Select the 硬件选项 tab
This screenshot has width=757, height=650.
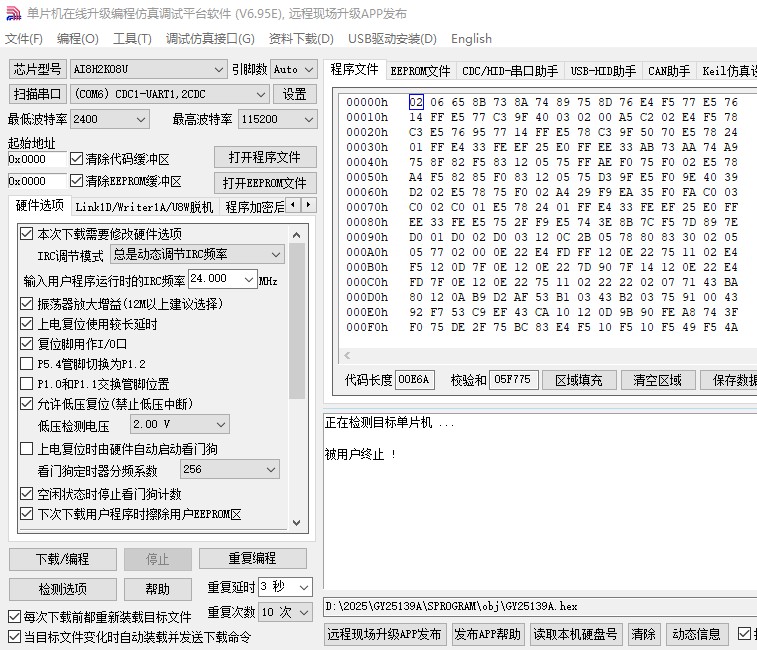coord(40,206)
